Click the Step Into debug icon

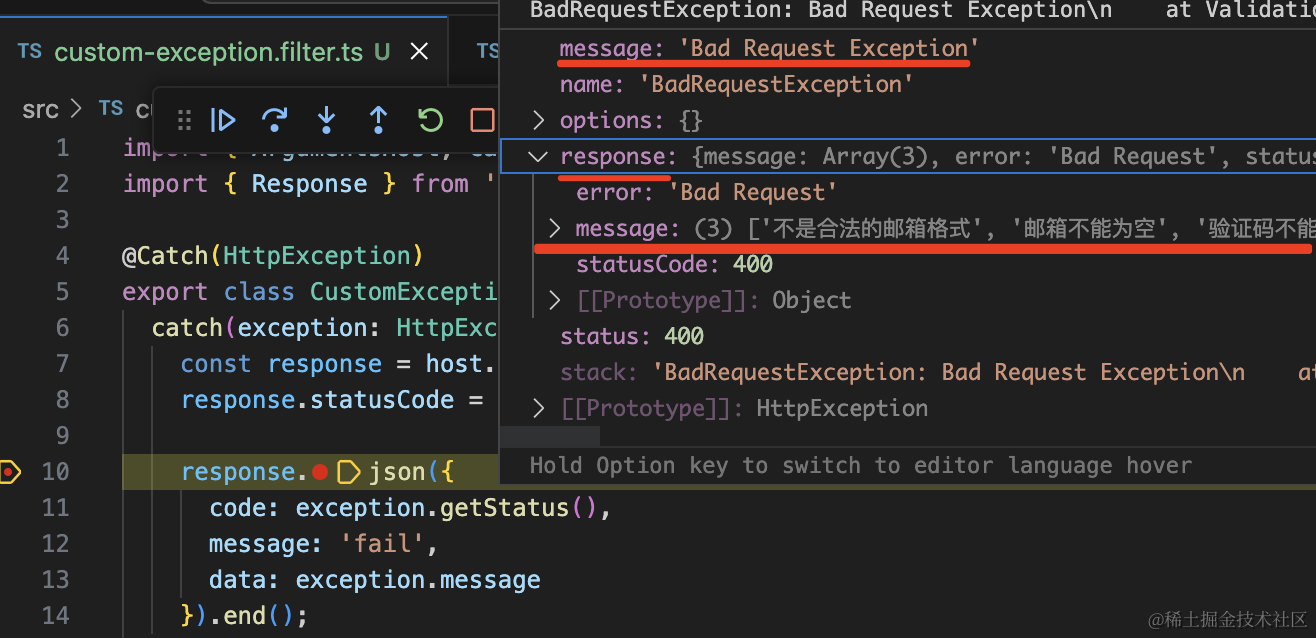point(326,121)
